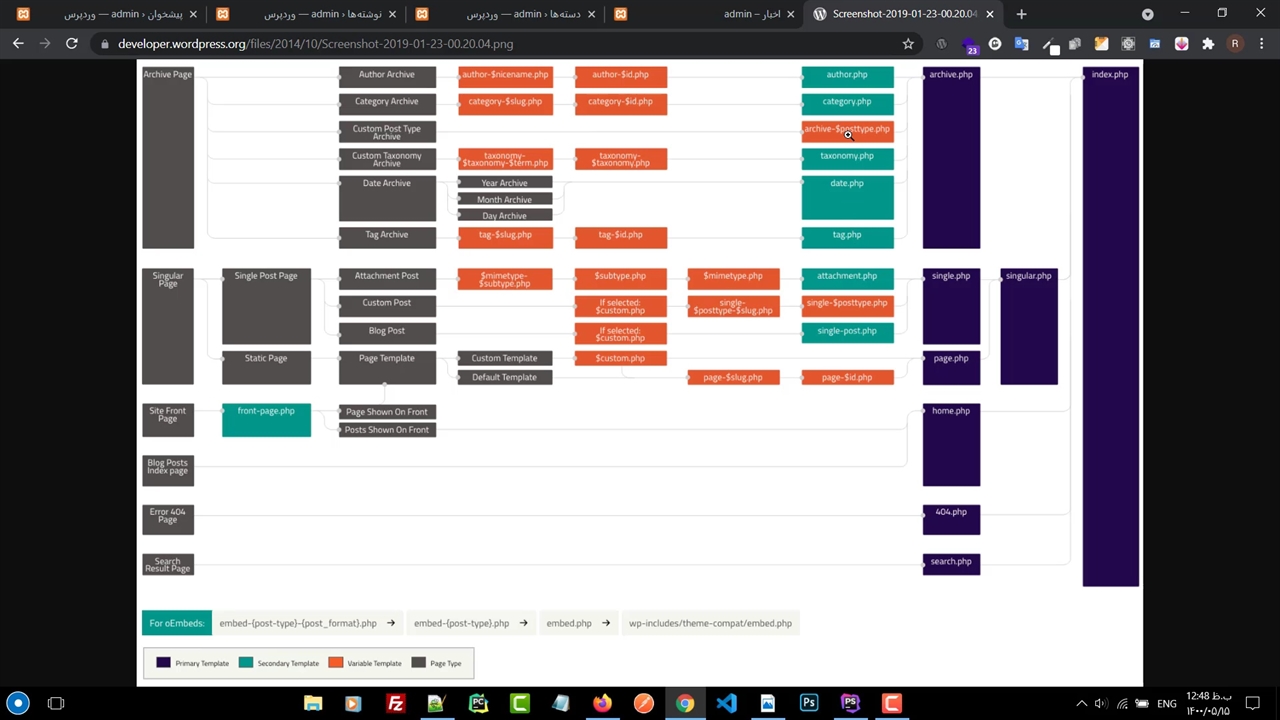Image resolution: width=1280 pixels, height=720 pixels.
Task: Launch FileZilla from the taskbar
Action: tap(395, 703)
